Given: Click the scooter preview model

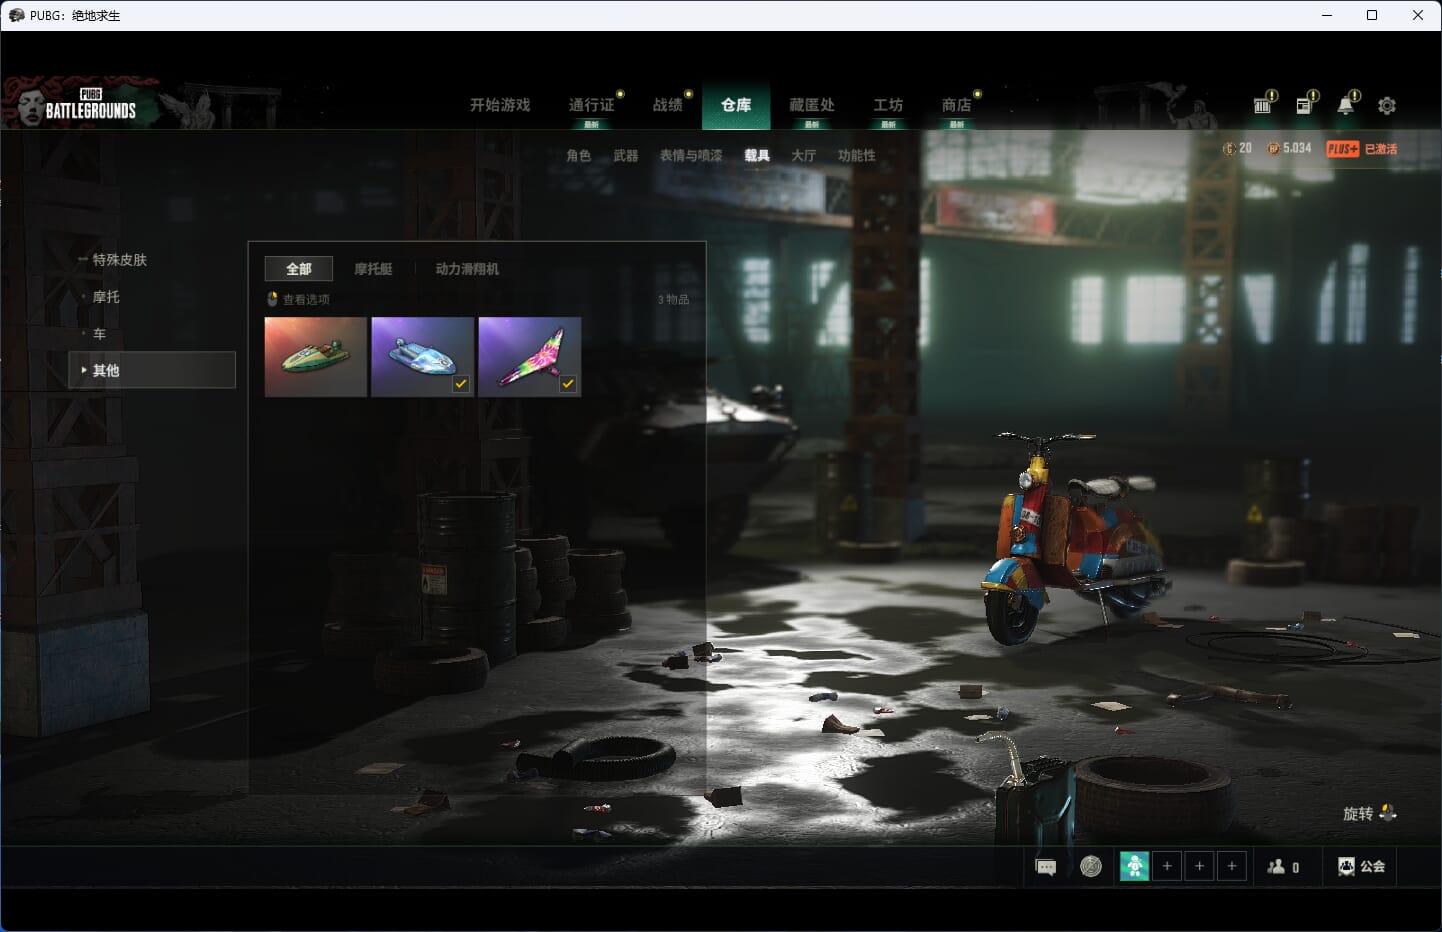Looking at the screenshot, I should click(x=1074, y=538).
